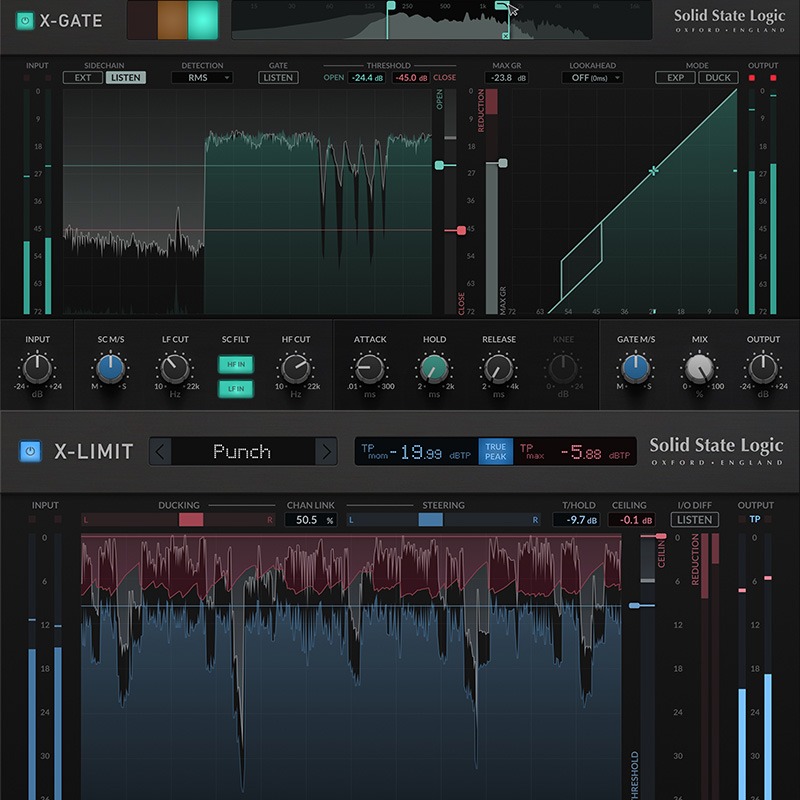Click the output TP indicator label
Viewport: 800px width, 800px height.
755,519
